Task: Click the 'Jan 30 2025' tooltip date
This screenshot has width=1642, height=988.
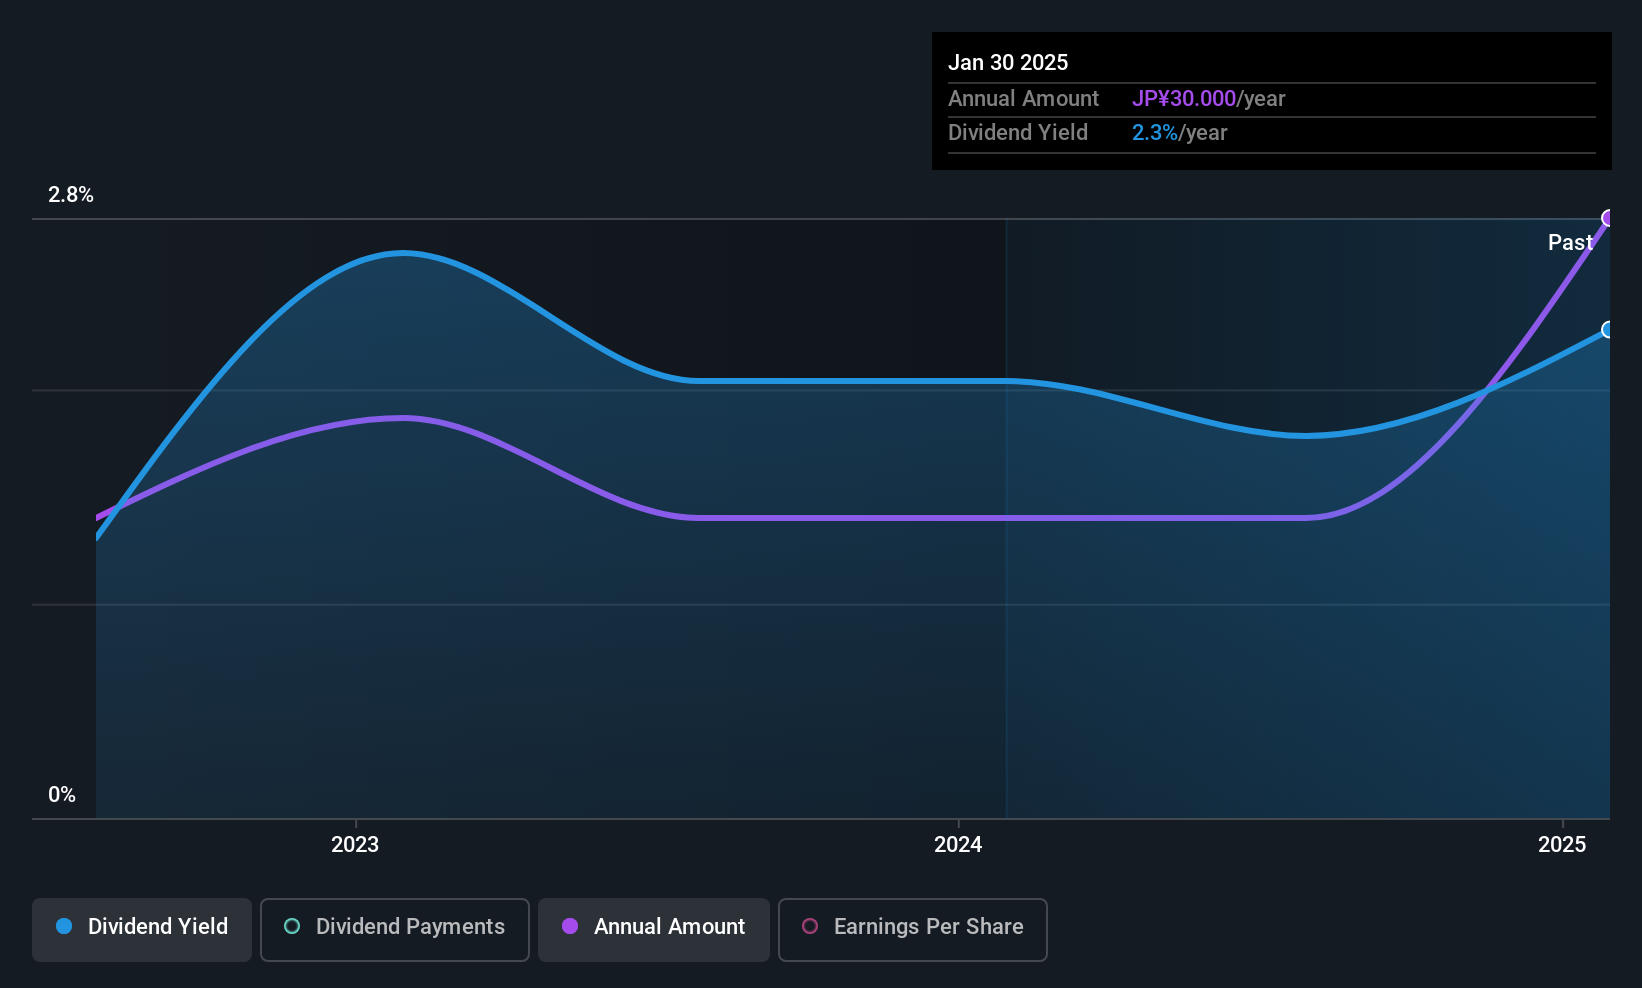Action: tap(1008, 62)
